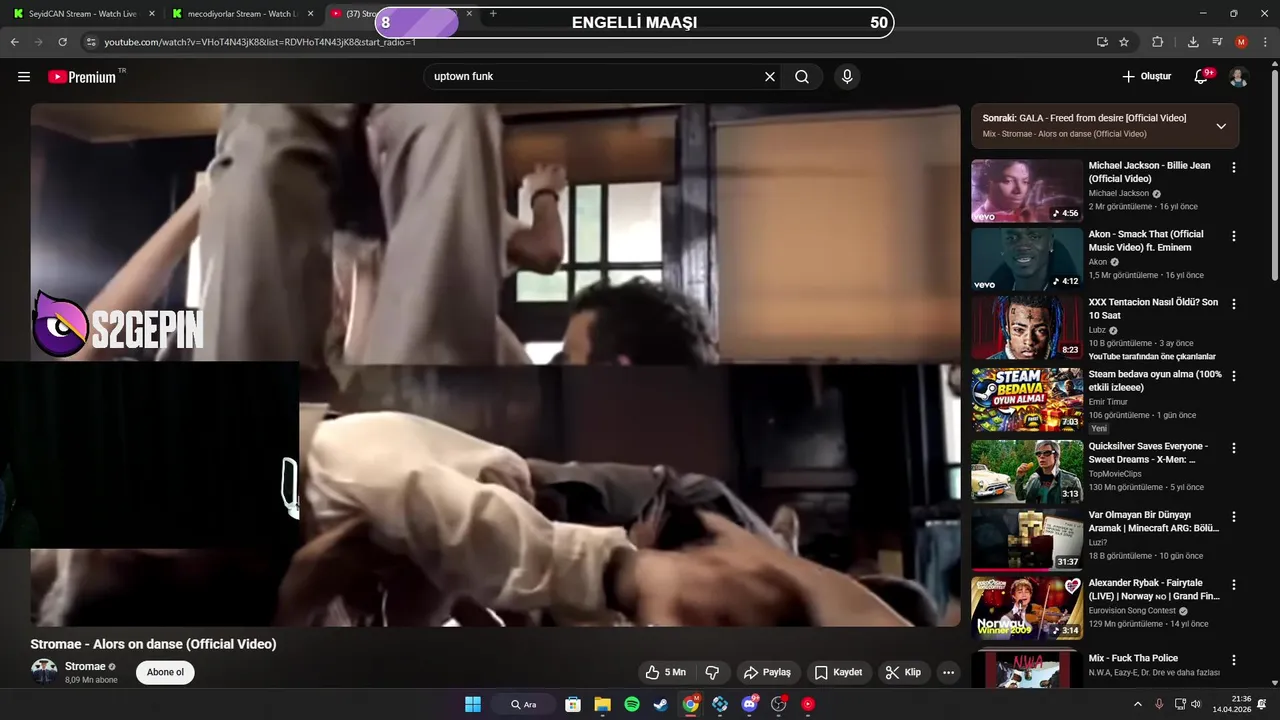Bookmark this page with star icon
1280x720 pixels.
(x=1124, y=42)
